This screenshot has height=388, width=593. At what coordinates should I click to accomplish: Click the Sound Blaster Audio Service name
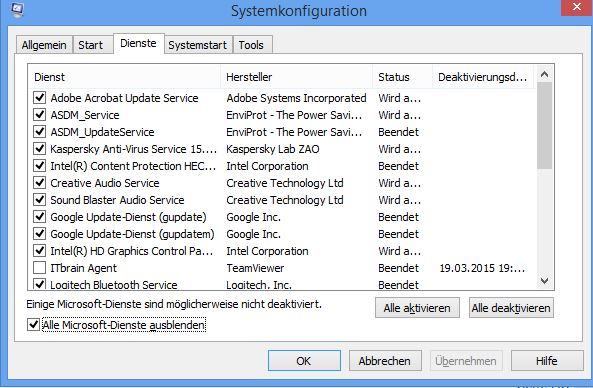(x=117, y=200)
